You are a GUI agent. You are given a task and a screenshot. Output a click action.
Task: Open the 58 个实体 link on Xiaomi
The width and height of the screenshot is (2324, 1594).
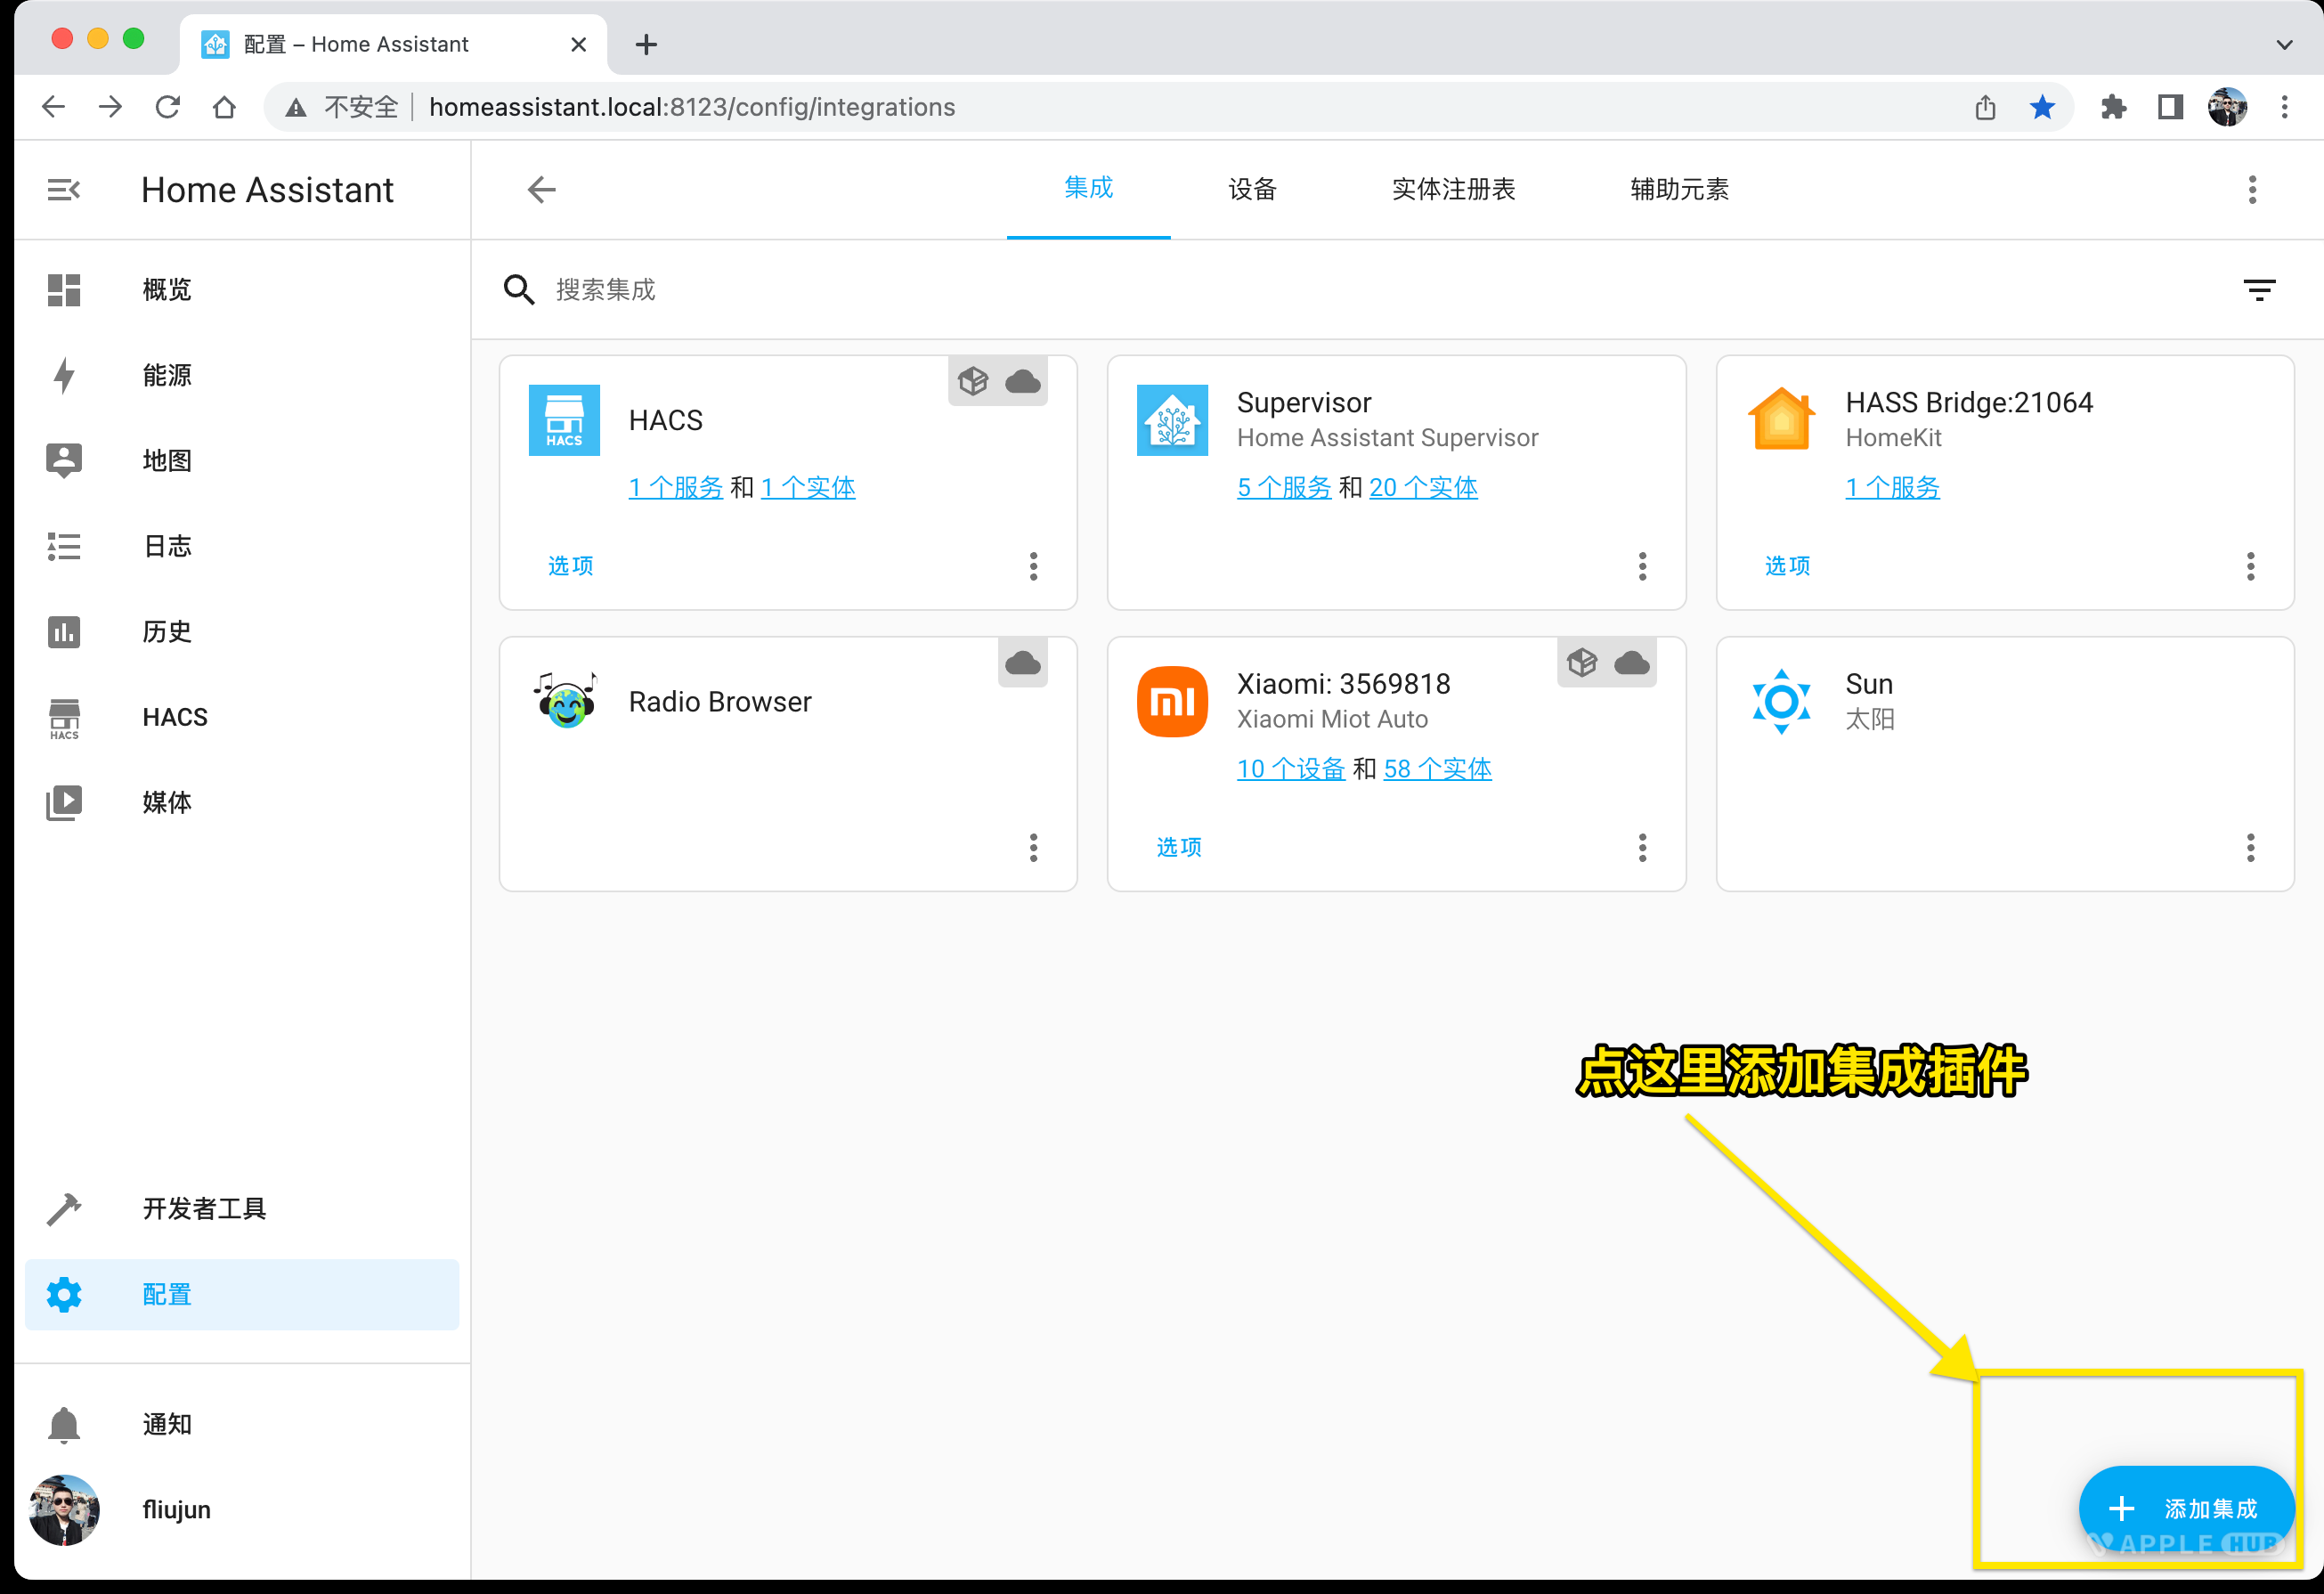click(1437, 769)
